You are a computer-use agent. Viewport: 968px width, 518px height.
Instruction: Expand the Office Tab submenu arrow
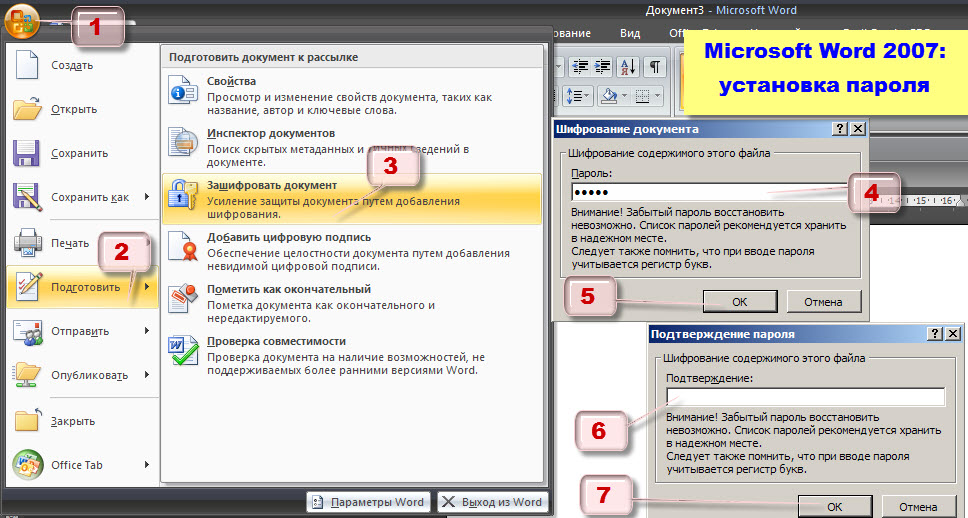tap(147, 464)
